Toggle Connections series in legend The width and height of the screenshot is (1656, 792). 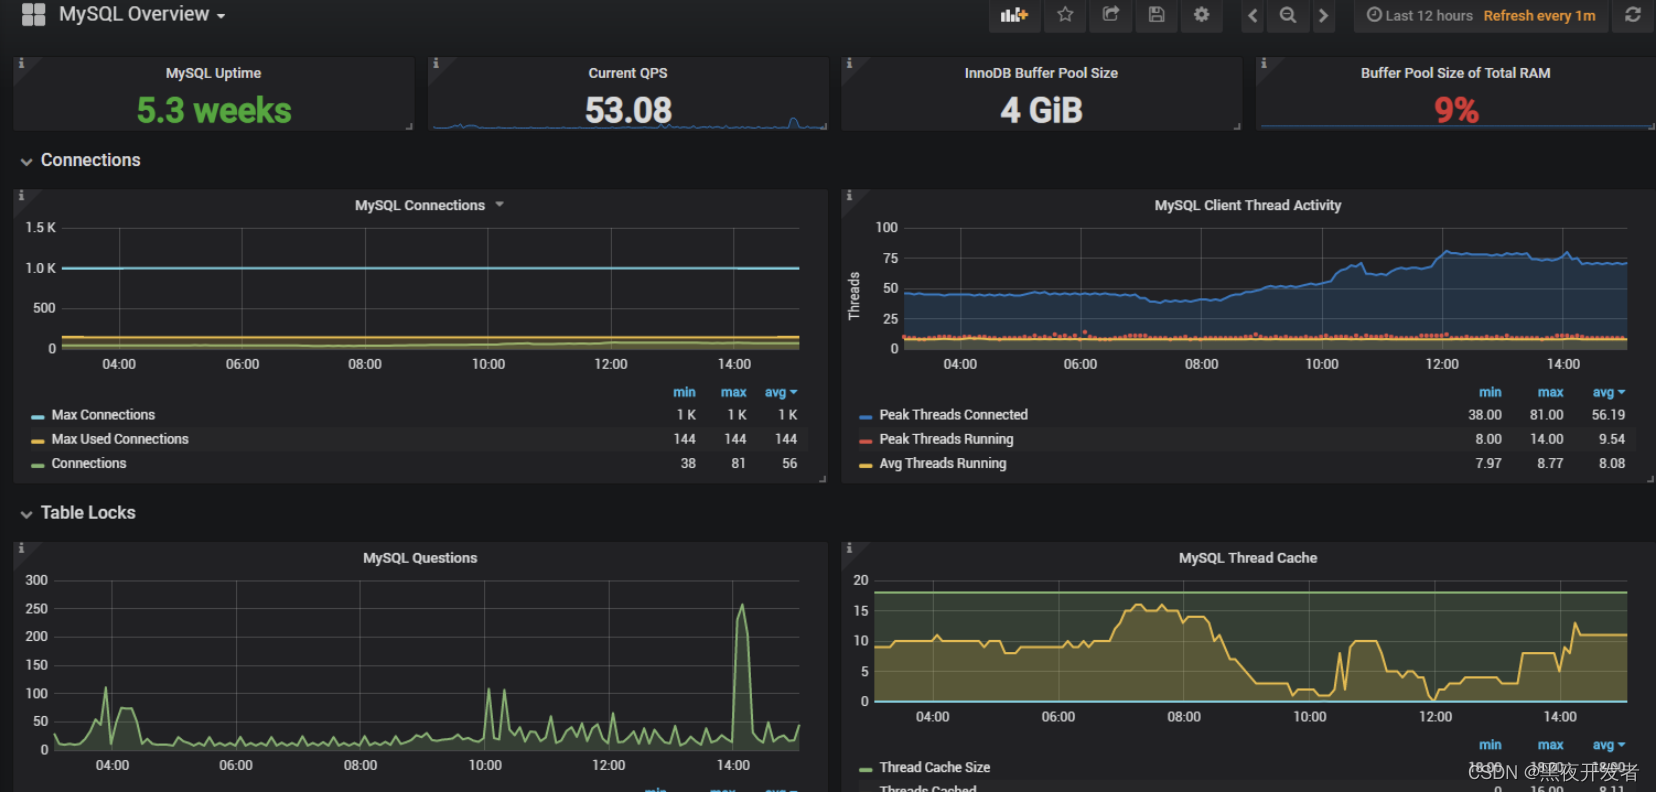click(89, 463)
